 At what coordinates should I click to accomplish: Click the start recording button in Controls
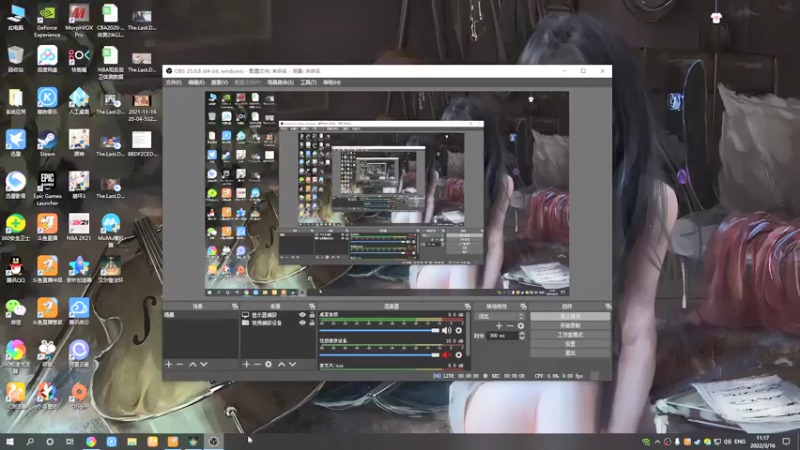(570, 326)
